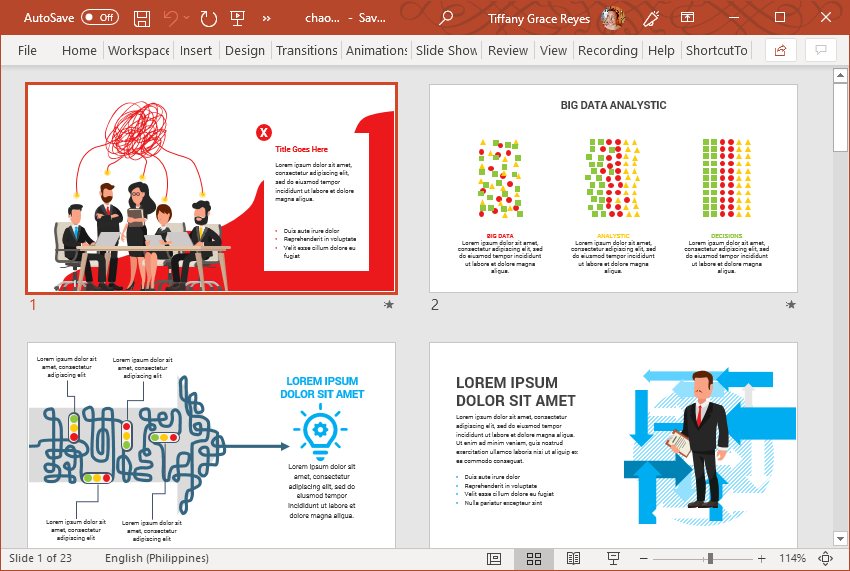Click the Share icon on the ribbon
This screenshot has height=571, width=850.
point(781,50)
